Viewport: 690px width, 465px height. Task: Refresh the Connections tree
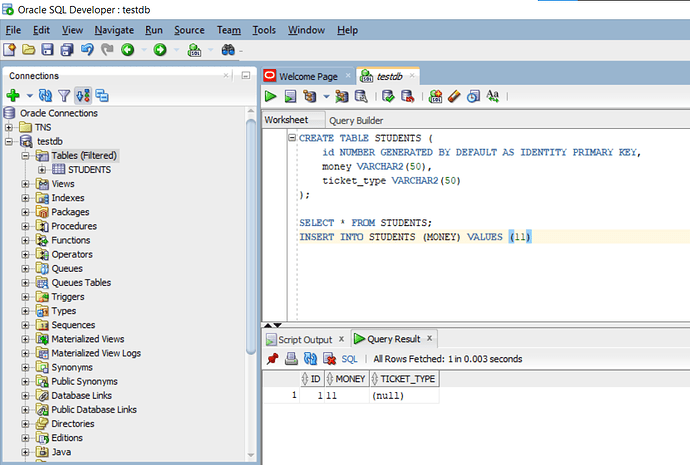point(45,95)
